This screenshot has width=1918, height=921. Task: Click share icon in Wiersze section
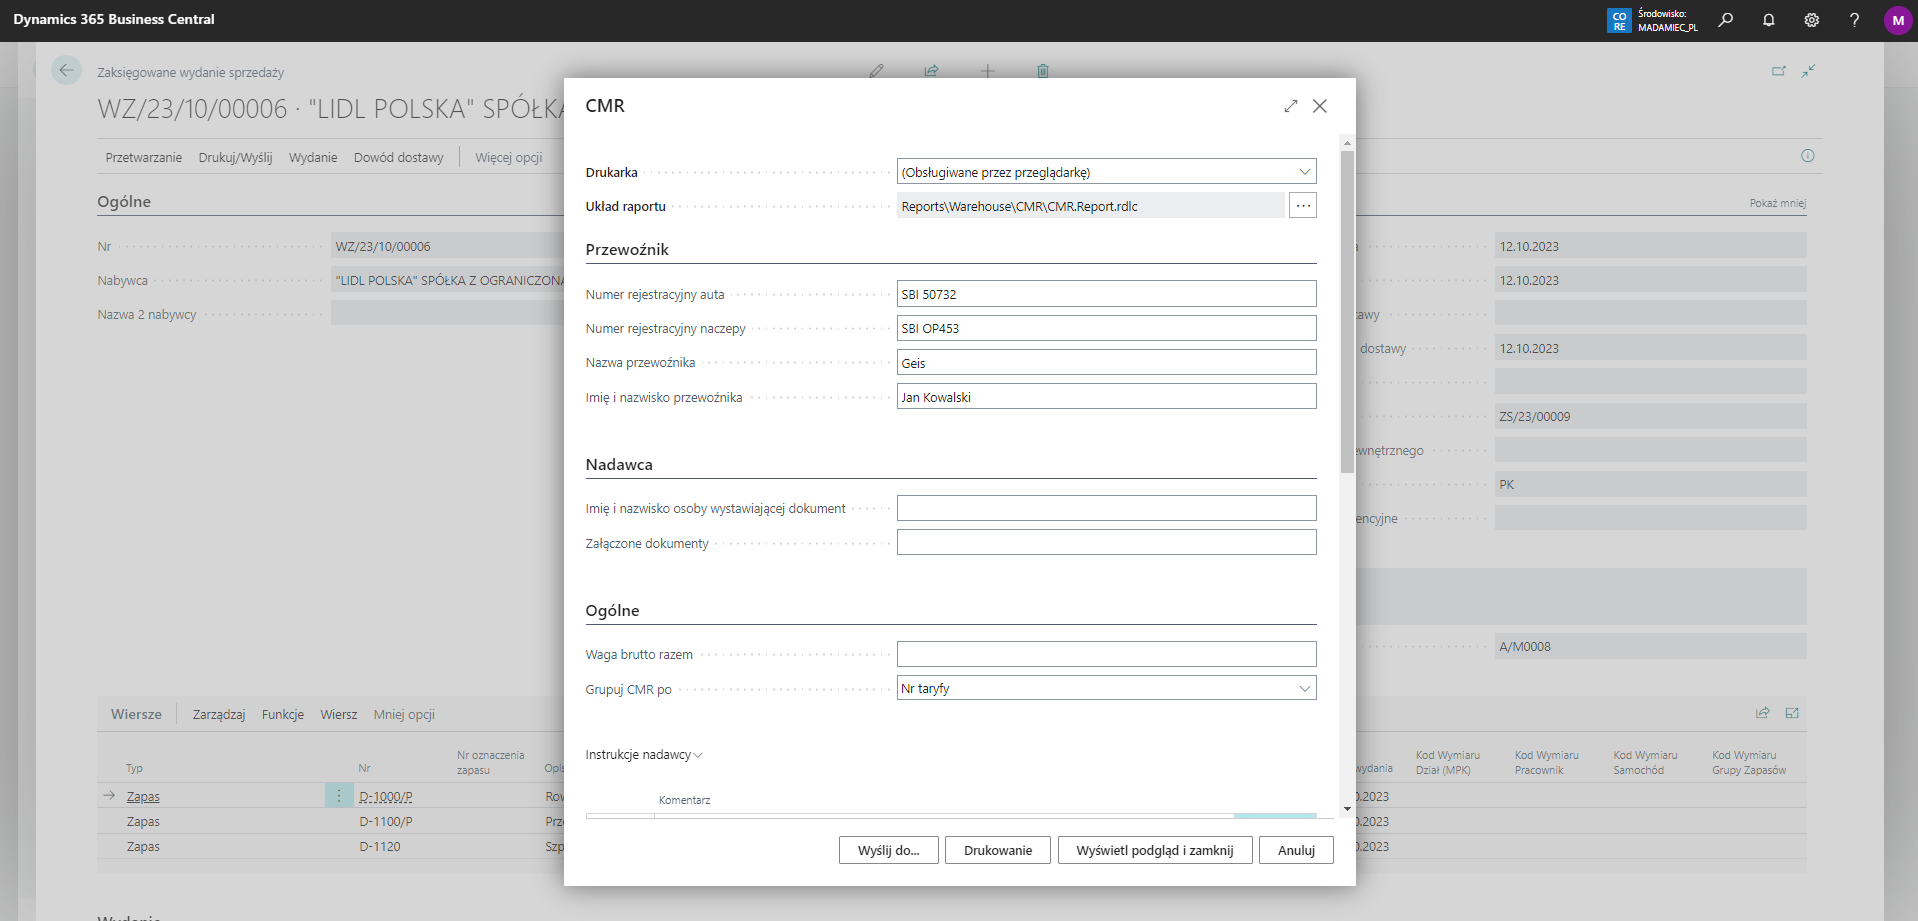[x=1763, y=713]
